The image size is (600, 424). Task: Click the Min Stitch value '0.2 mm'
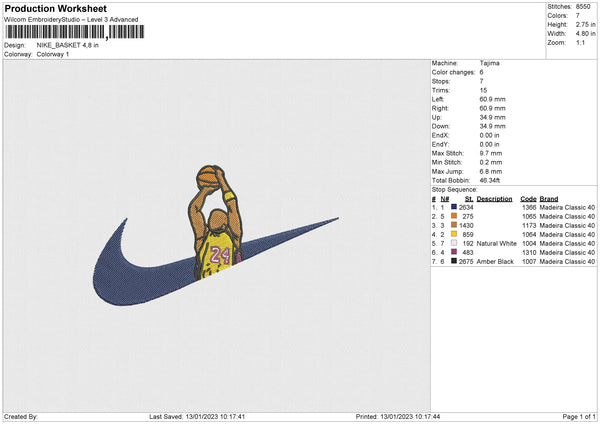pos(491,163)
